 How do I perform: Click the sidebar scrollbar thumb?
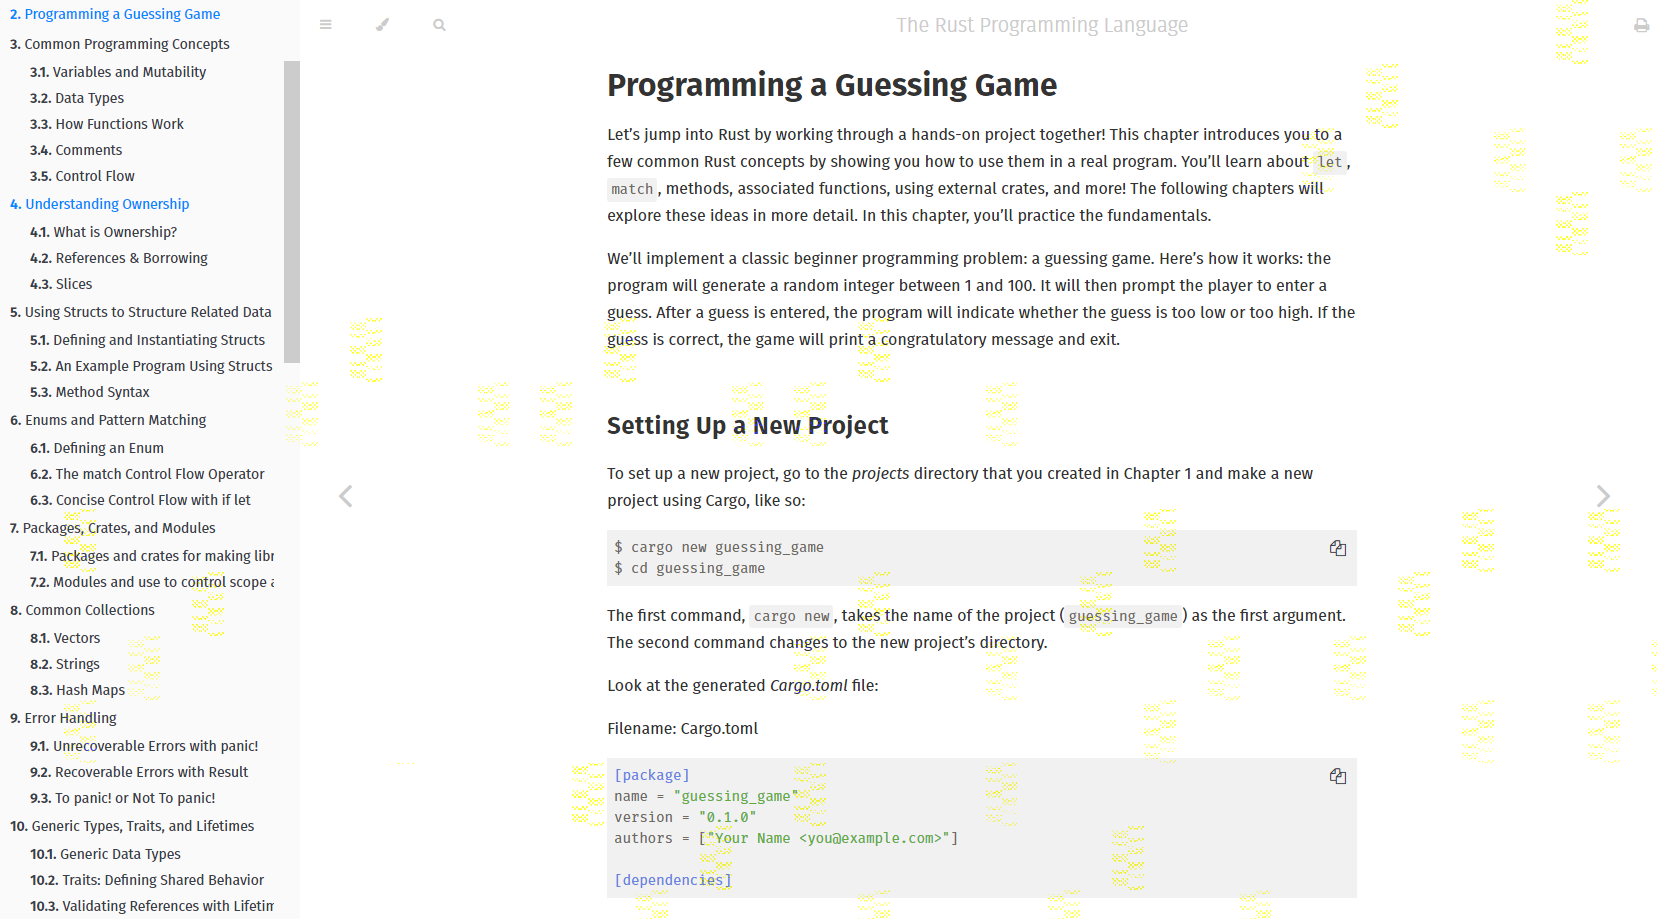tap(292, 212)
